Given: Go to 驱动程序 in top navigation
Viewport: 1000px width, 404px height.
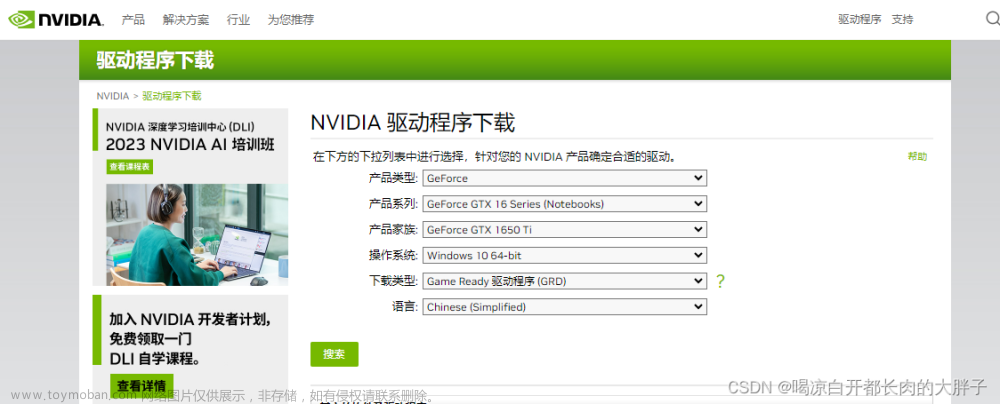Looking at the screenshot, I should [x=860, y=20].
